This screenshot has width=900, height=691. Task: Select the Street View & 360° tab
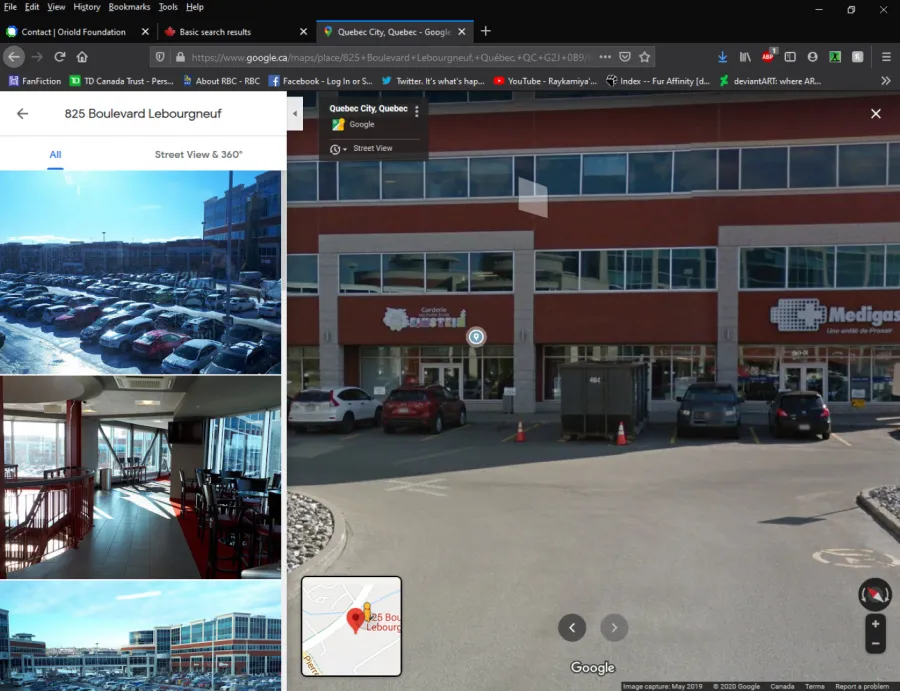click(199, 154)
